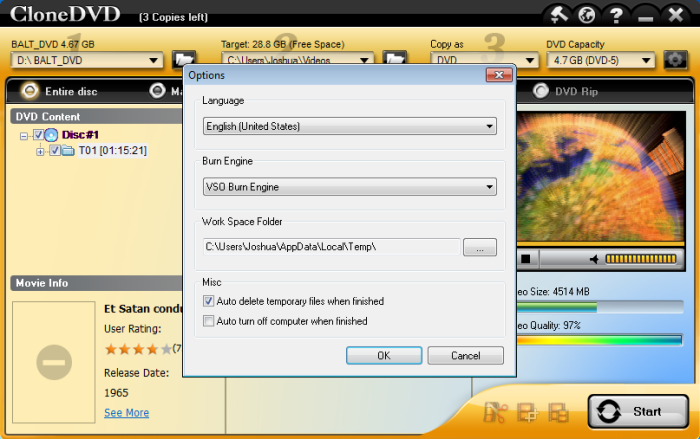700x439 pixels.
Task: Uncheck the Disc#1 checkbox in DVD Content
Action: (38, 135)
